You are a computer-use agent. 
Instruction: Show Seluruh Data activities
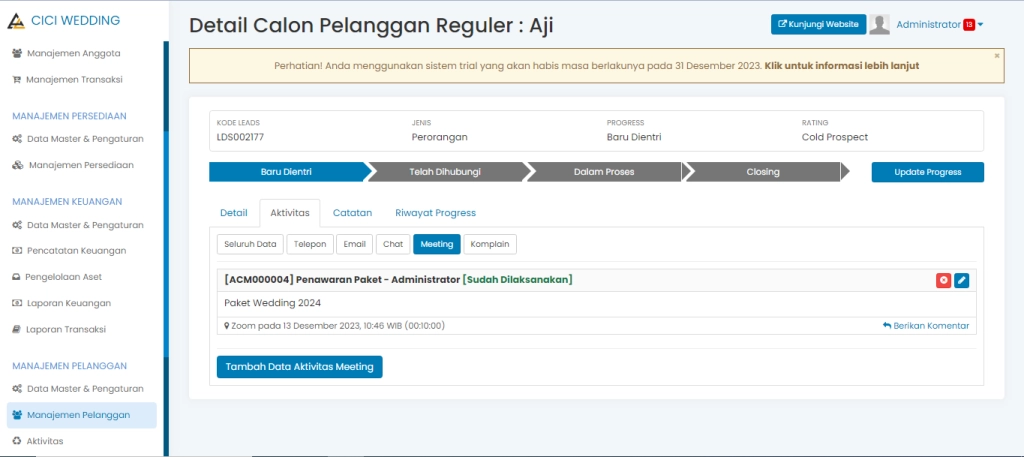250,244
